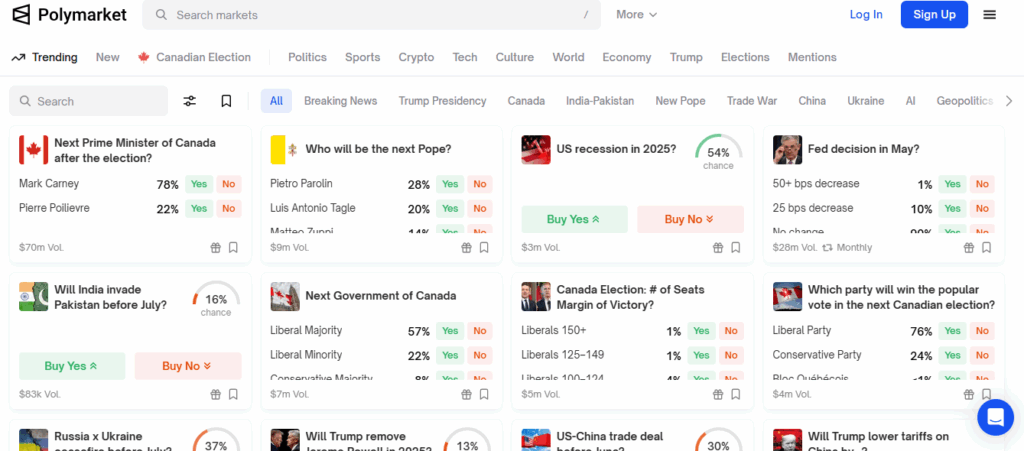Click the gift icon on the Fed decision card
The height and width of the screenshot is (451, 1024).
tap(969, 247)
